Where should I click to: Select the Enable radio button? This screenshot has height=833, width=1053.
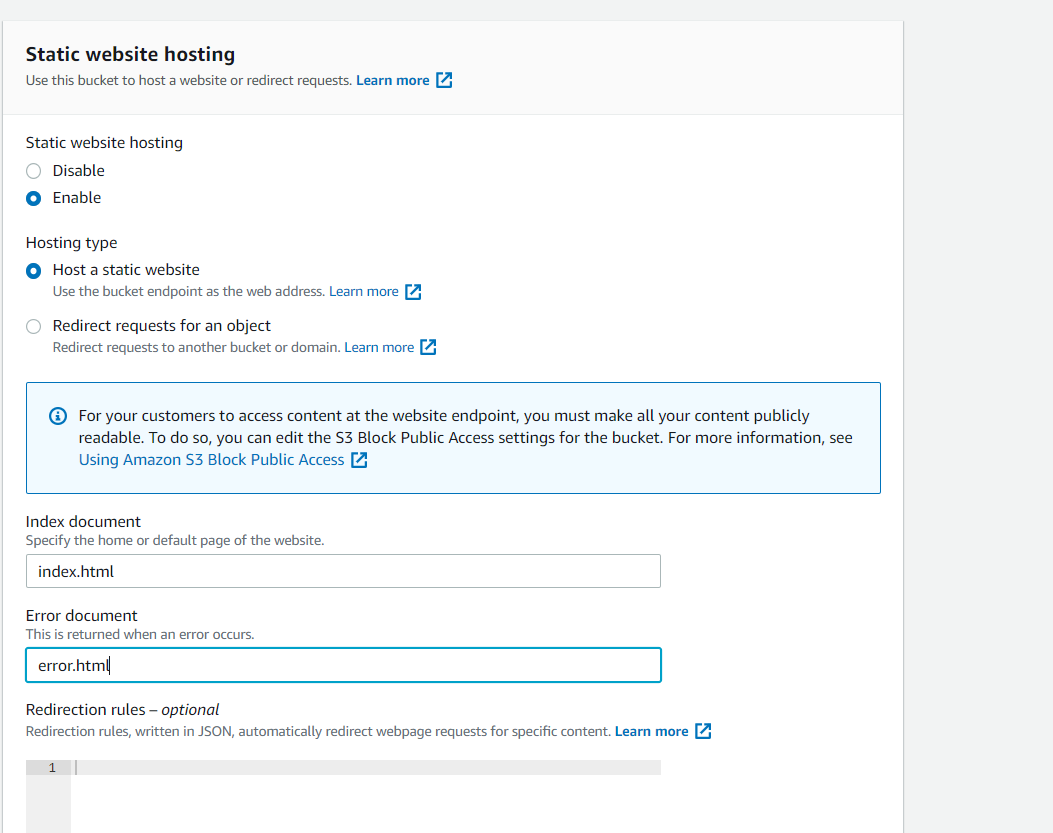(x=34, y=198)
